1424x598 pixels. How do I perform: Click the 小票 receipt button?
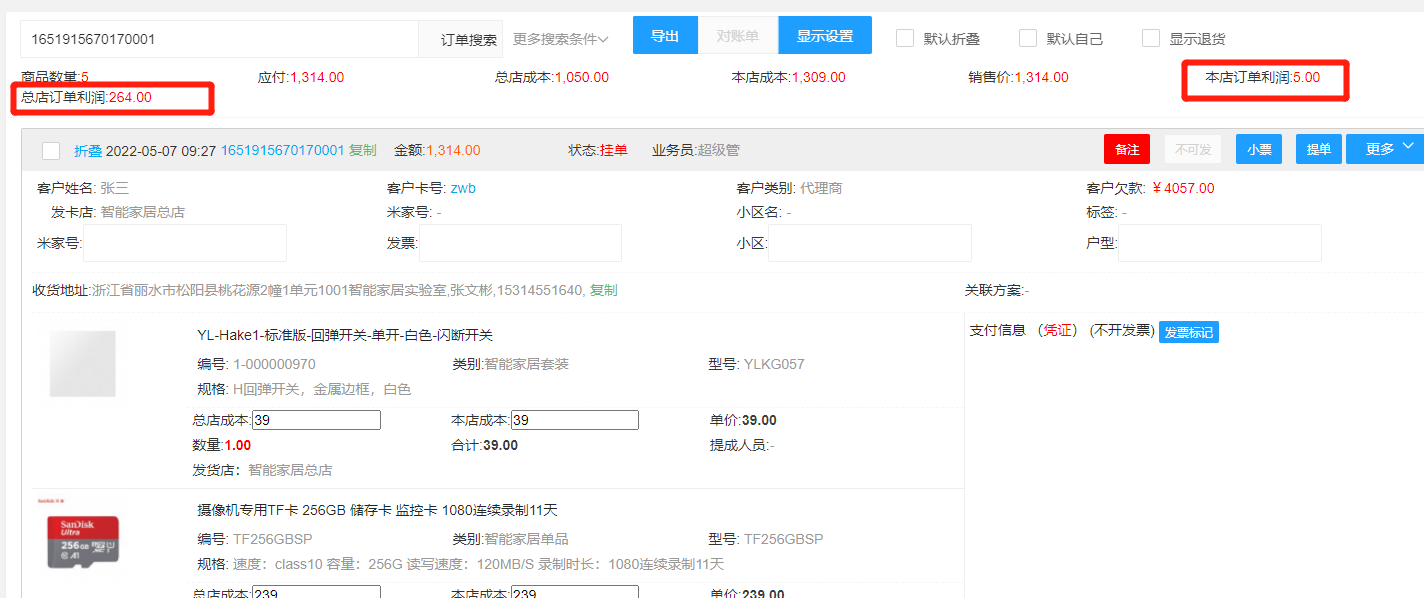click(x=1259, y=149)
